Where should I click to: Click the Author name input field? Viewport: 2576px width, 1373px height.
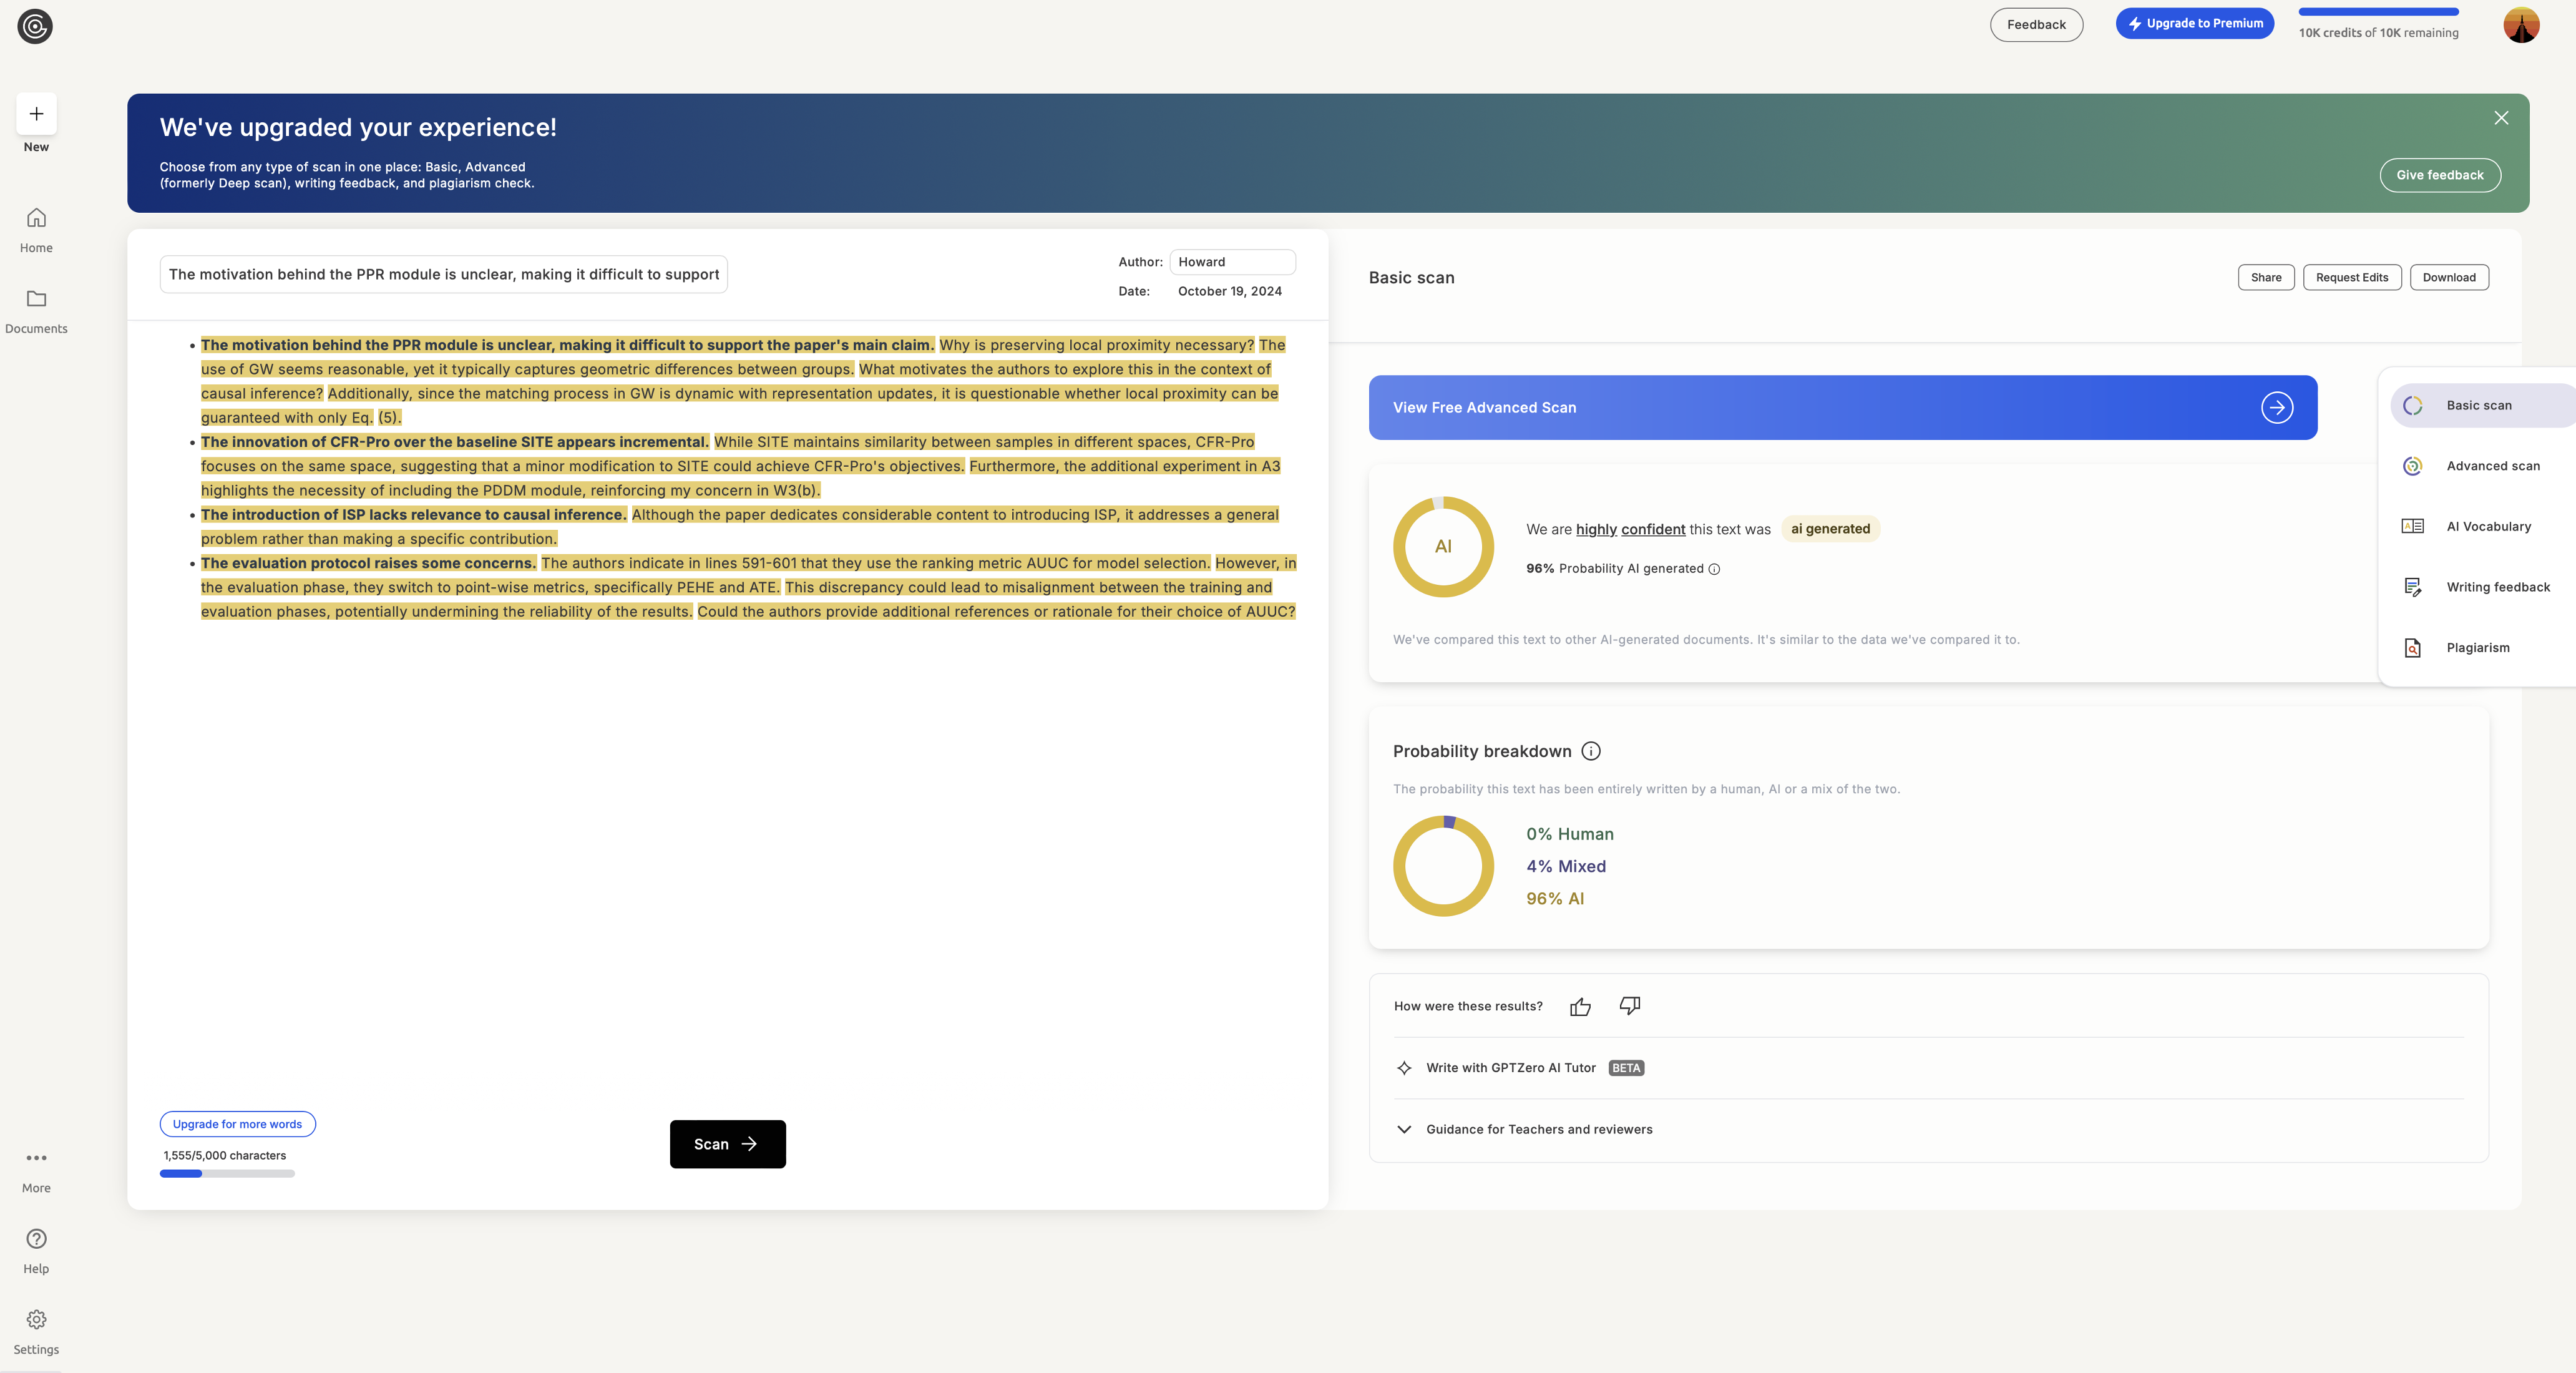[1232, 262]
